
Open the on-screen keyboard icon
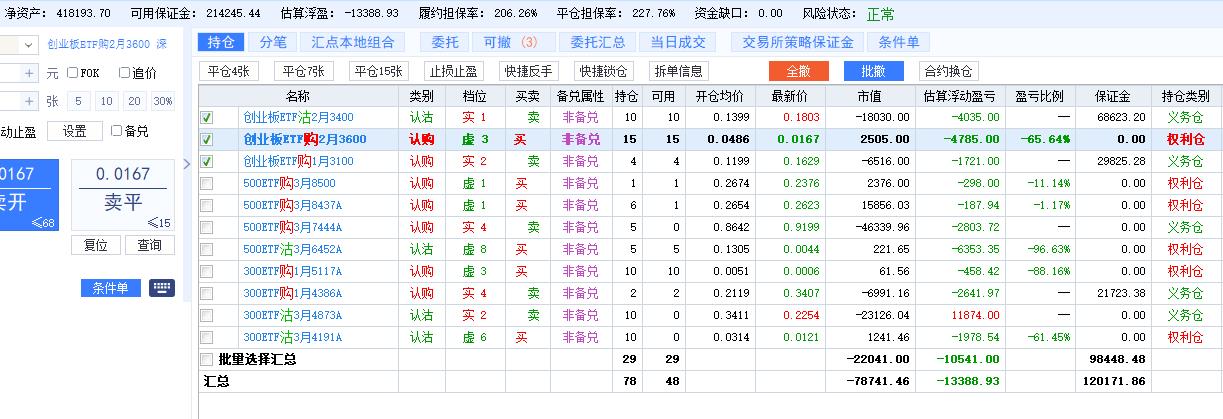(162, 288)
